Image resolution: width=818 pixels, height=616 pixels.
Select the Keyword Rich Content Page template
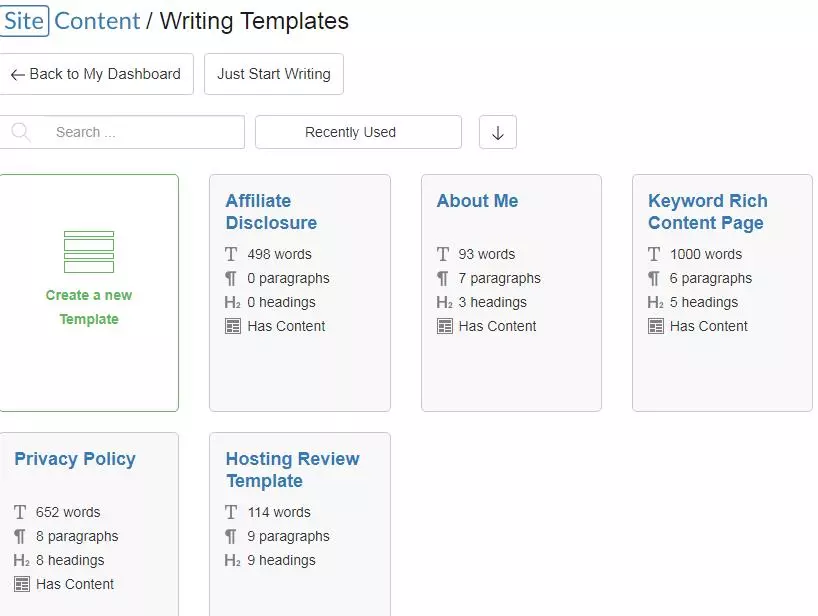click(722, 293)
